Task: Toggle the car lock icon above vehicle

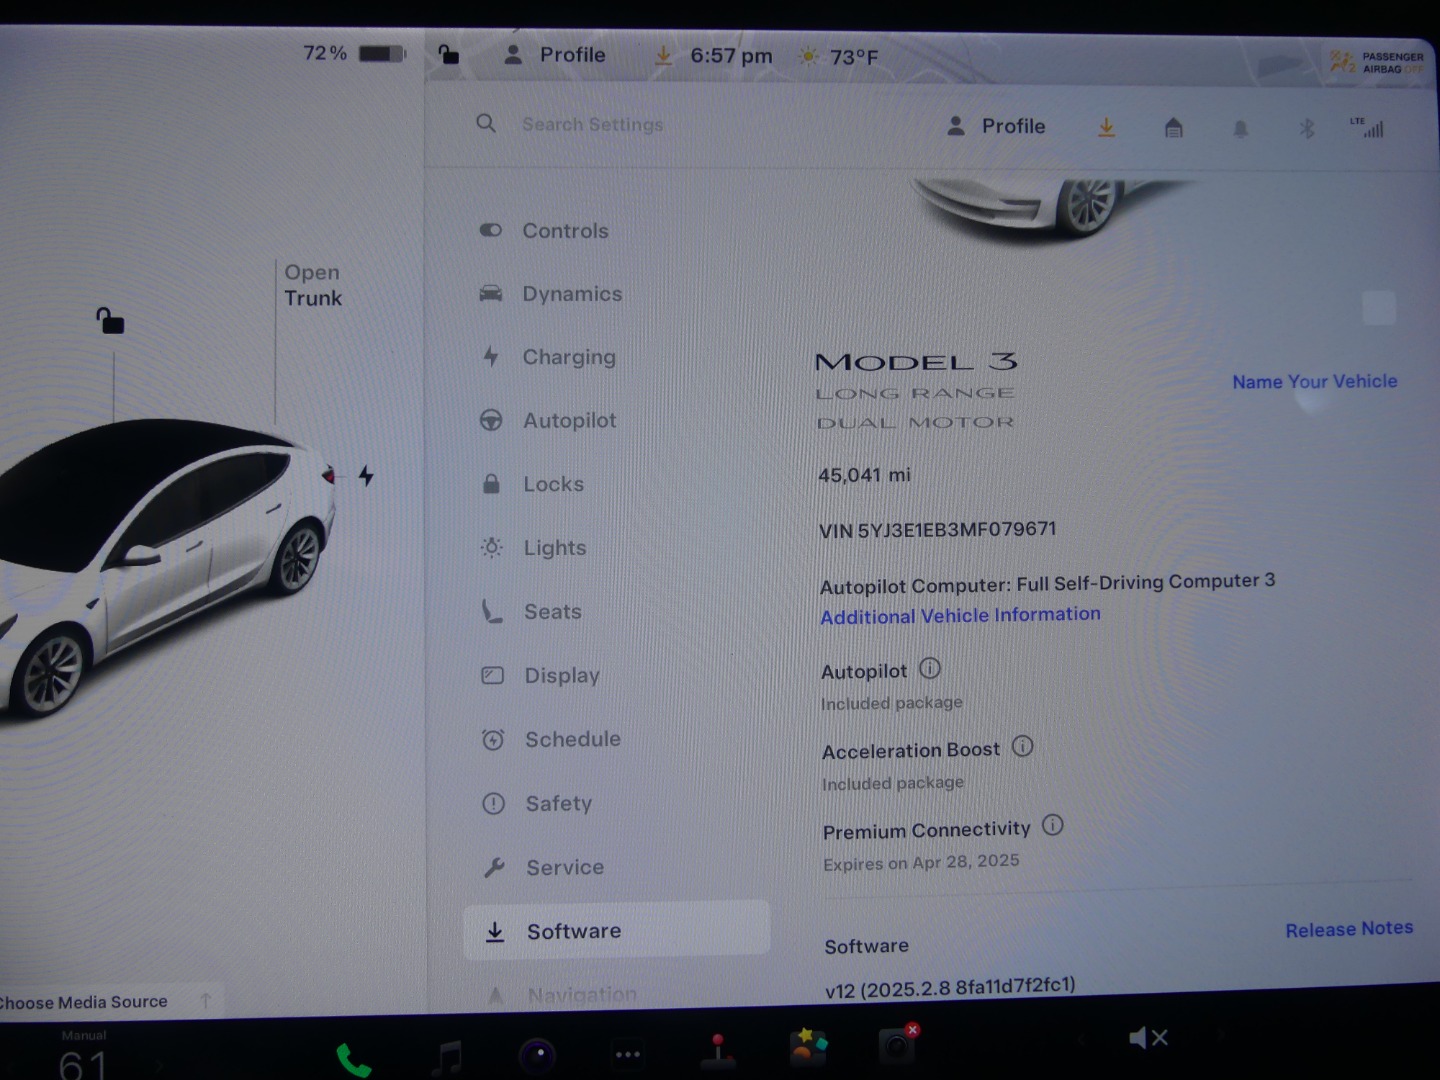Action: pos(110,321)
